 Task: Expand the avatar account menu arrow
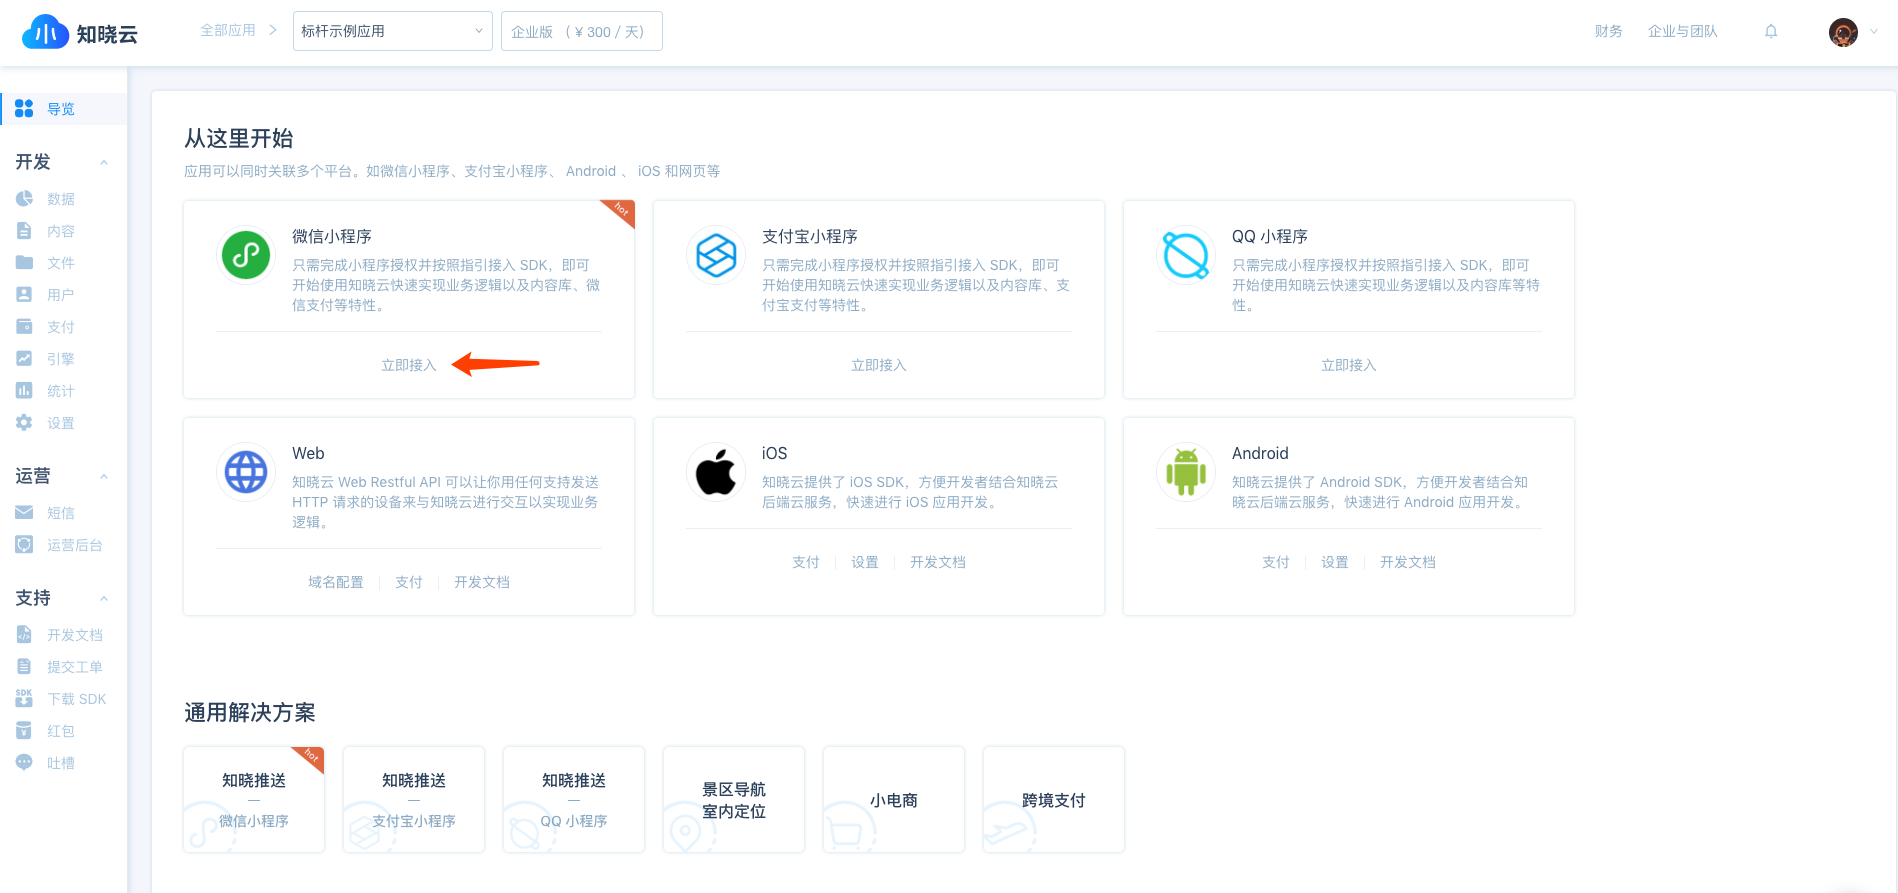click(1874, 32)
